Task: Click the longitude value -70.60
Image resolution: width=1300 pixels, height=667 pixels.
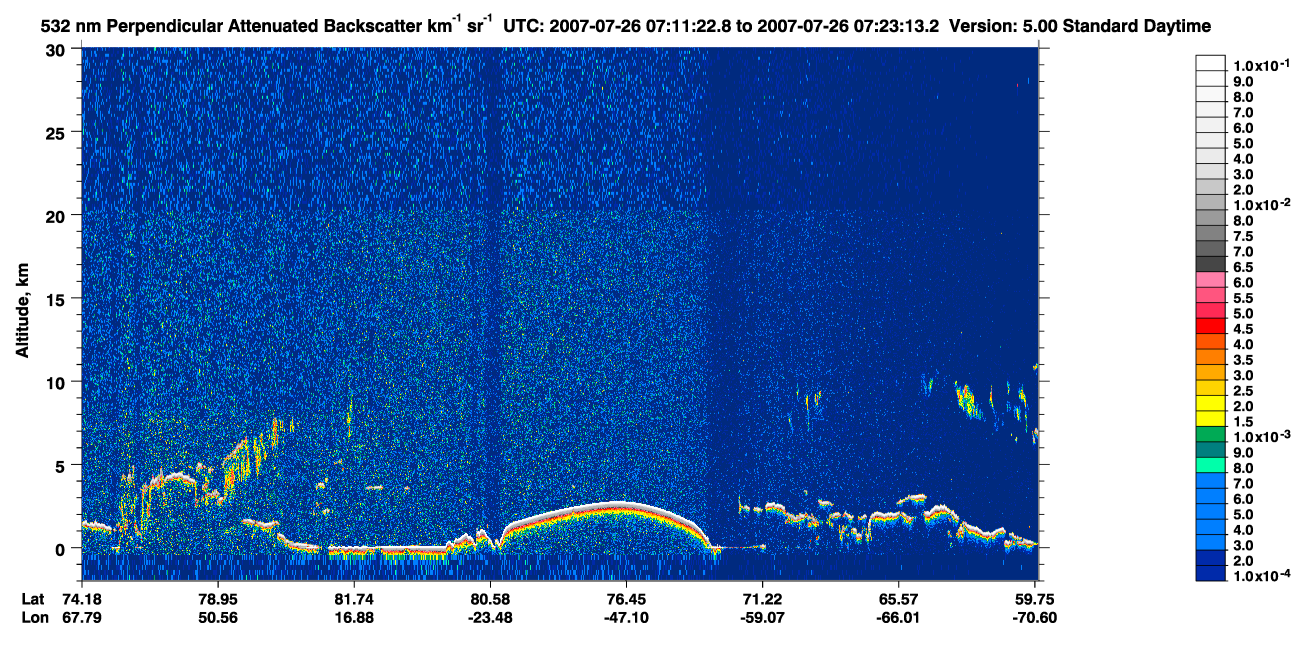Action: tap(1034, 617)
